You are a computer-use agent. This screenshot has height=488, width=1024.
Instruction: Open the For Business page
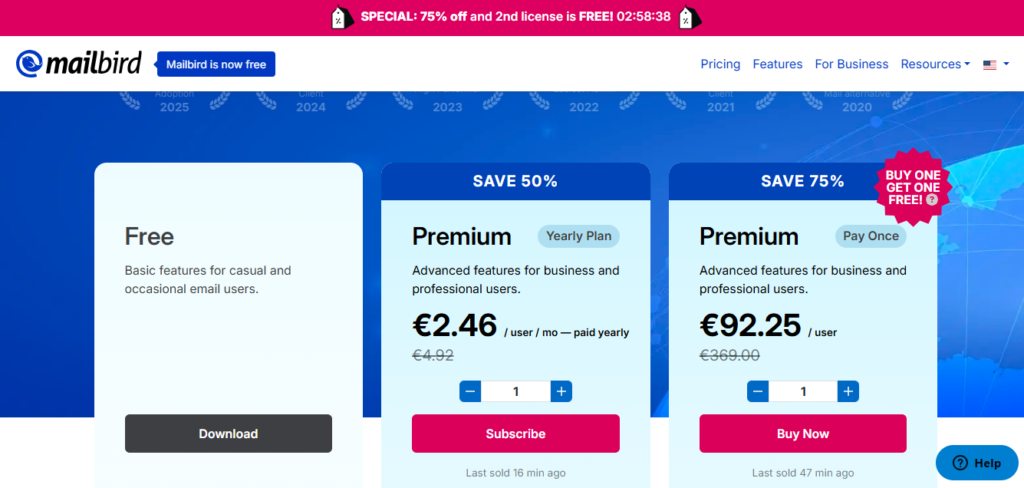click(851, 64)
